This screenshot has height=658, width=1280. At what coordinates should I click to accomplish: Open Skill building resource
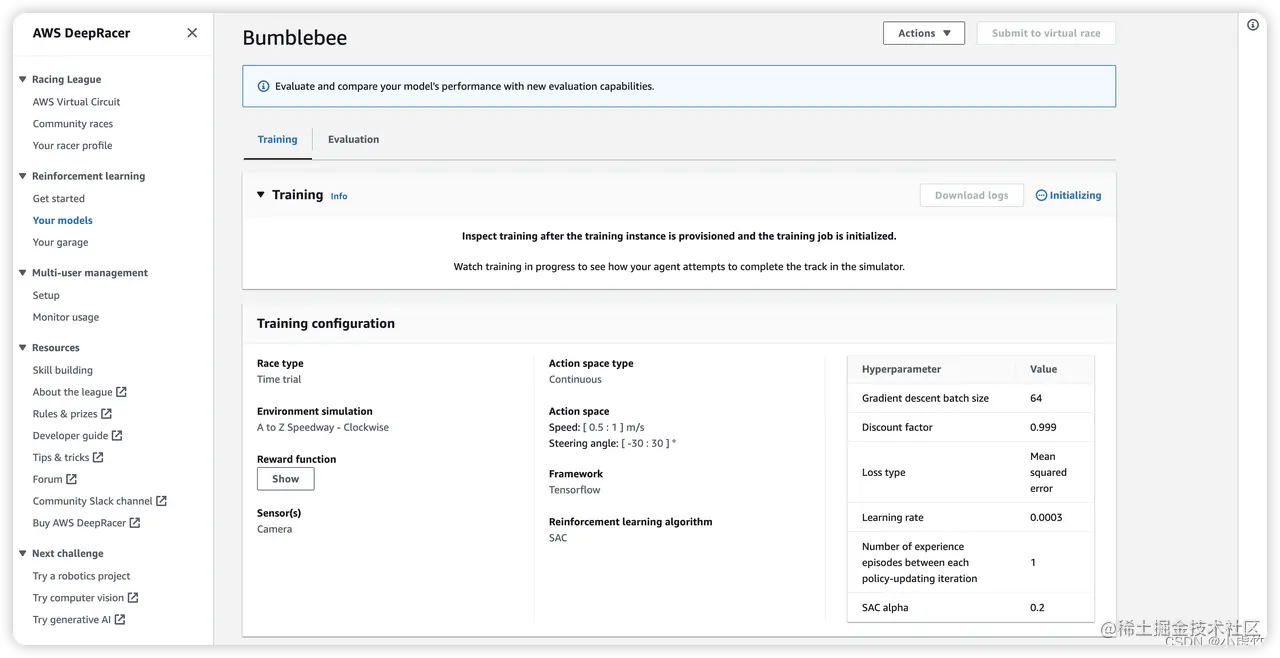(x=63, y=370)
